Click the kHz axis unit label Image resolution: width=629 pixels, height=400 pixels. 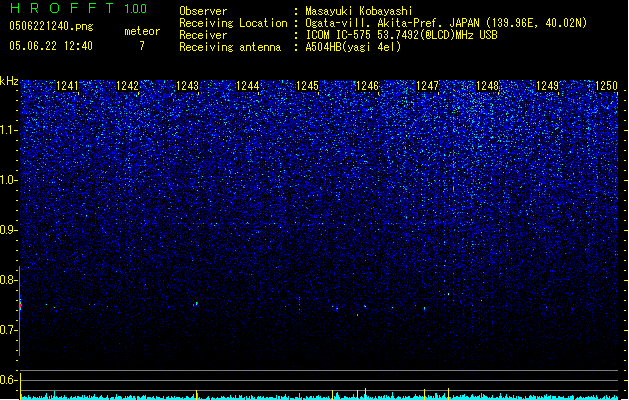point(9,81)
